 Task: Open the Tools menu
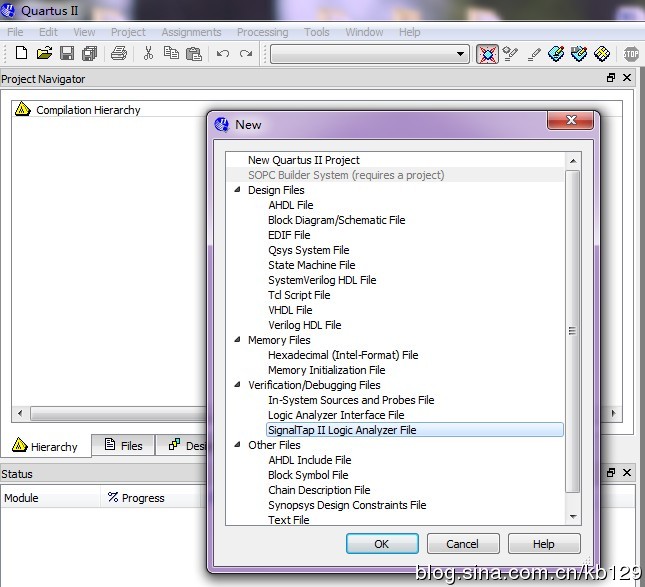pos(317,32)
